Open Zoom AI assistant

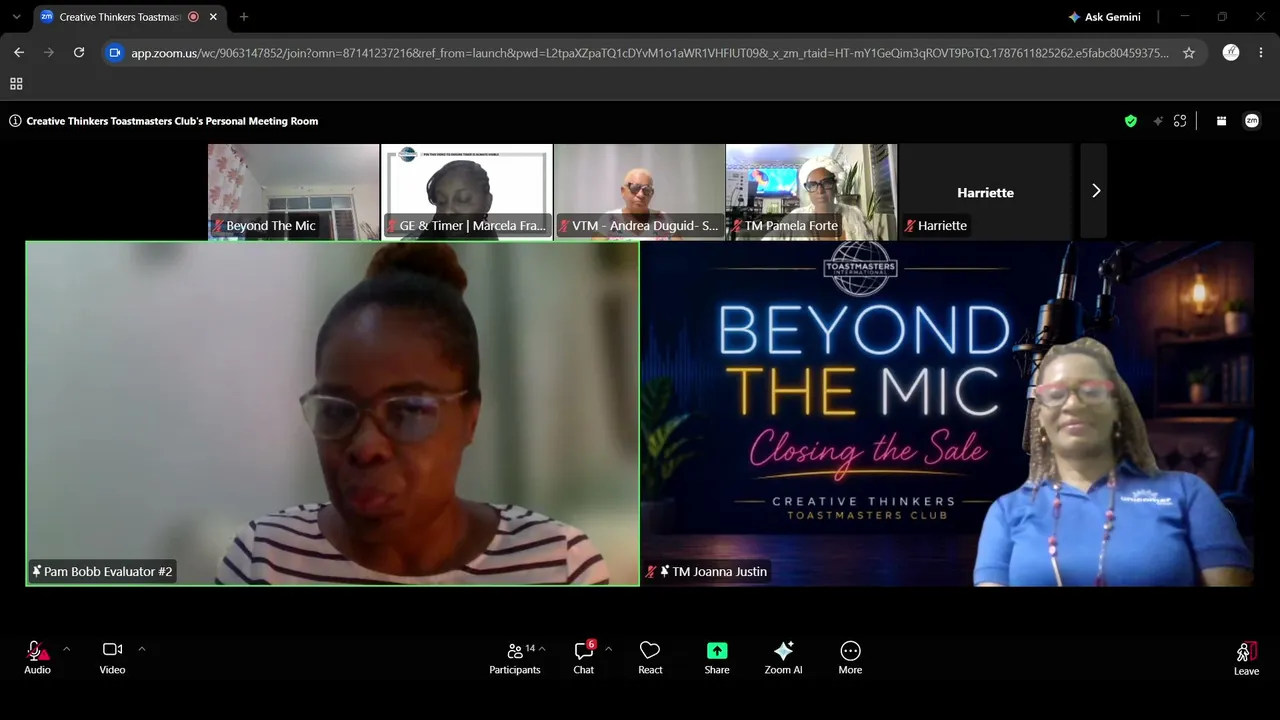point(783,657)
